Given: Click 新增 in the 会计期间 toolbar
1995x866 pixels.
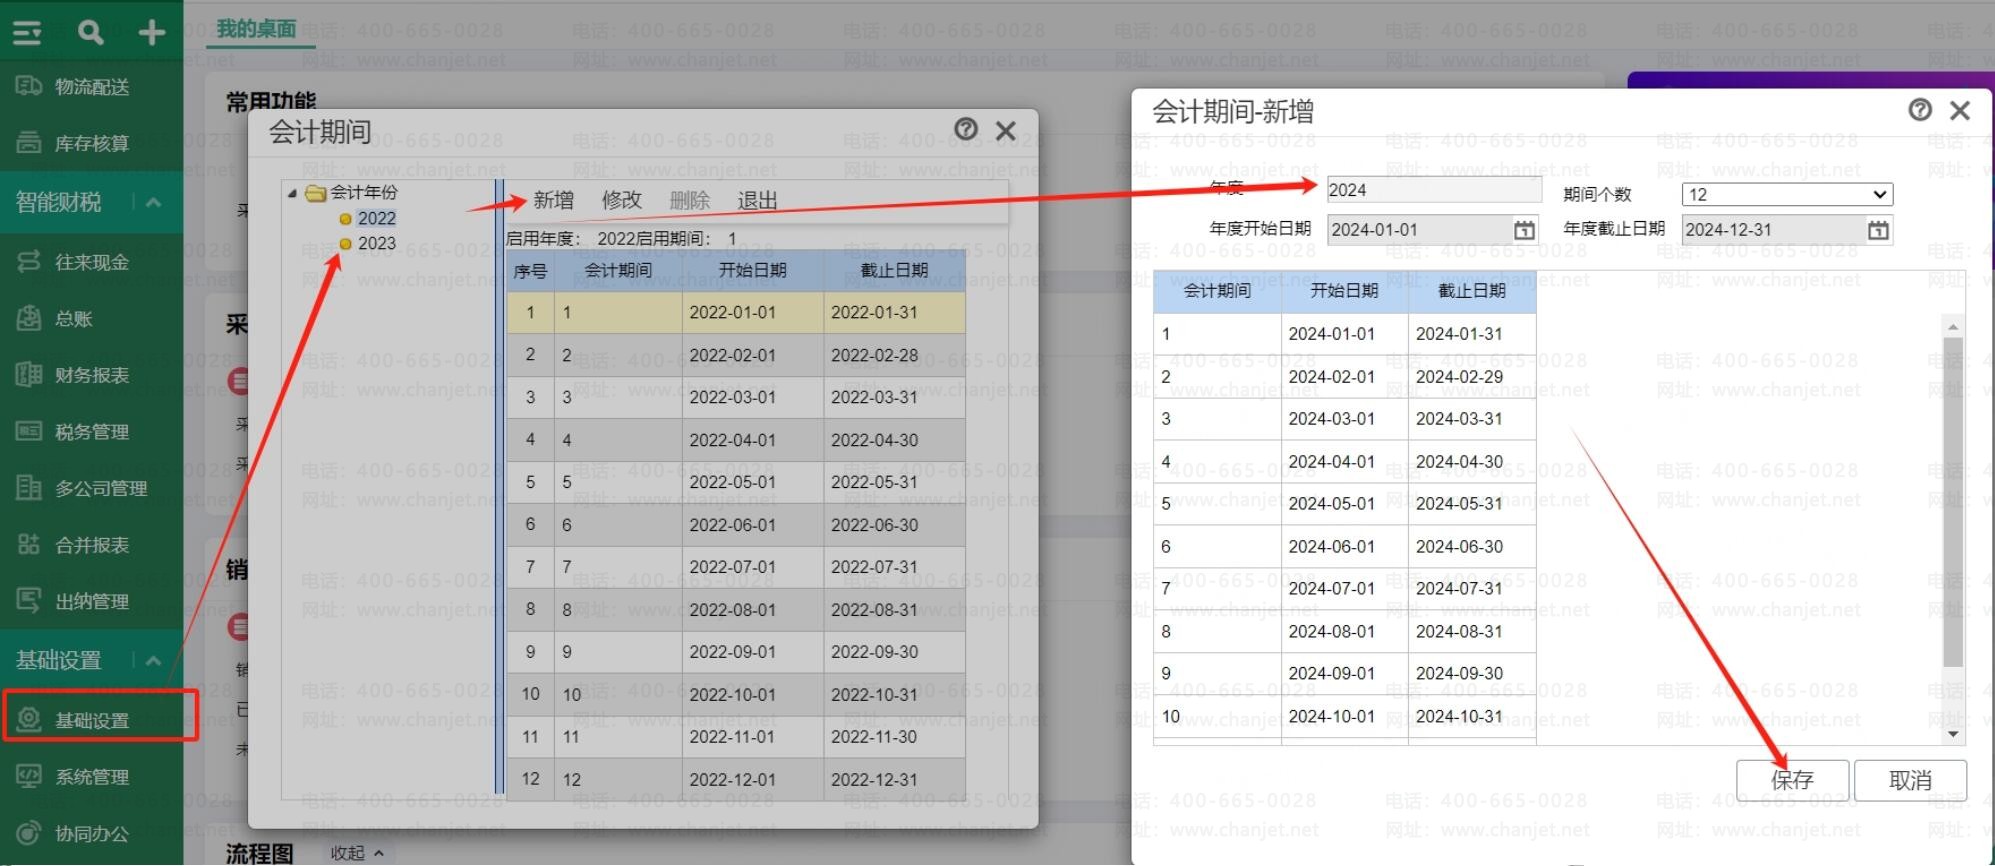Looking at the screenshot, I should [x=553, y=200].
